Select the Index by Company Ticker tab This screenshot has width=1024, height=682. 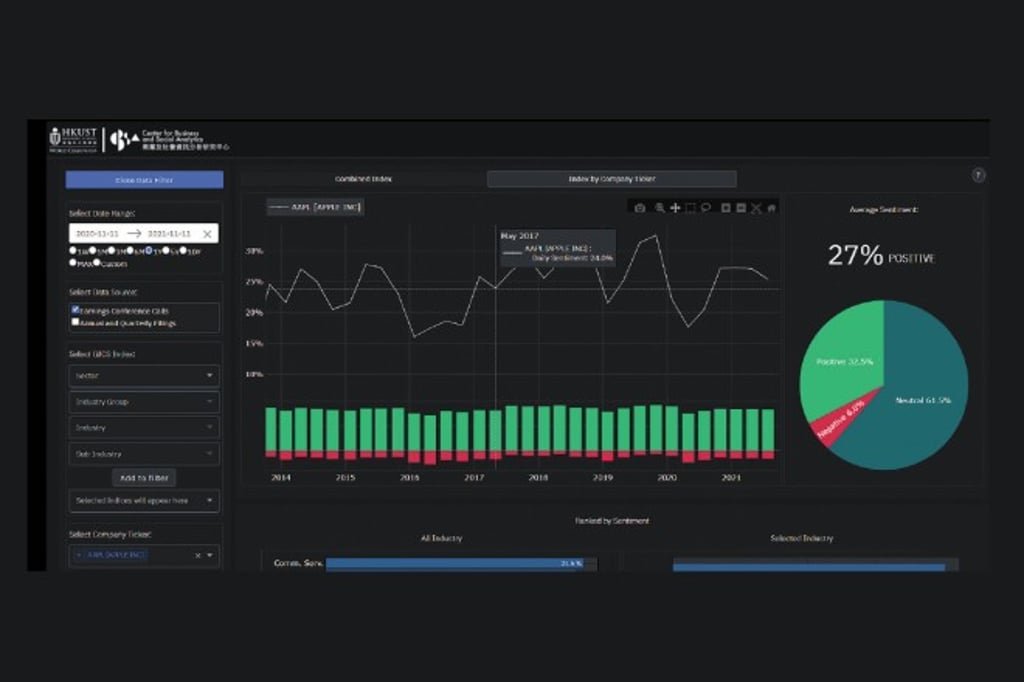tap(611, 179)
